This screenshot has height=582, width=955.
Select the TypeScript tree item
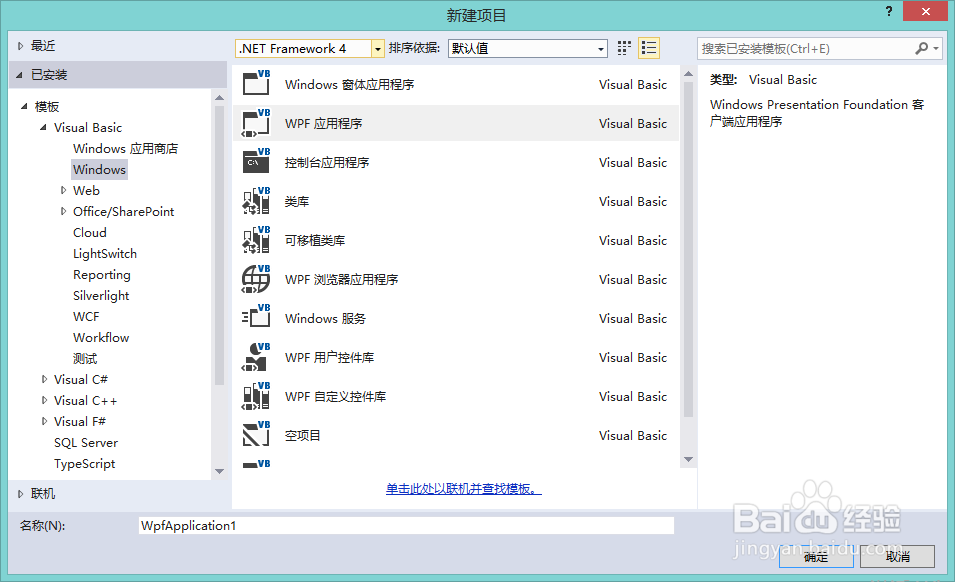click(x=84, y=463)
